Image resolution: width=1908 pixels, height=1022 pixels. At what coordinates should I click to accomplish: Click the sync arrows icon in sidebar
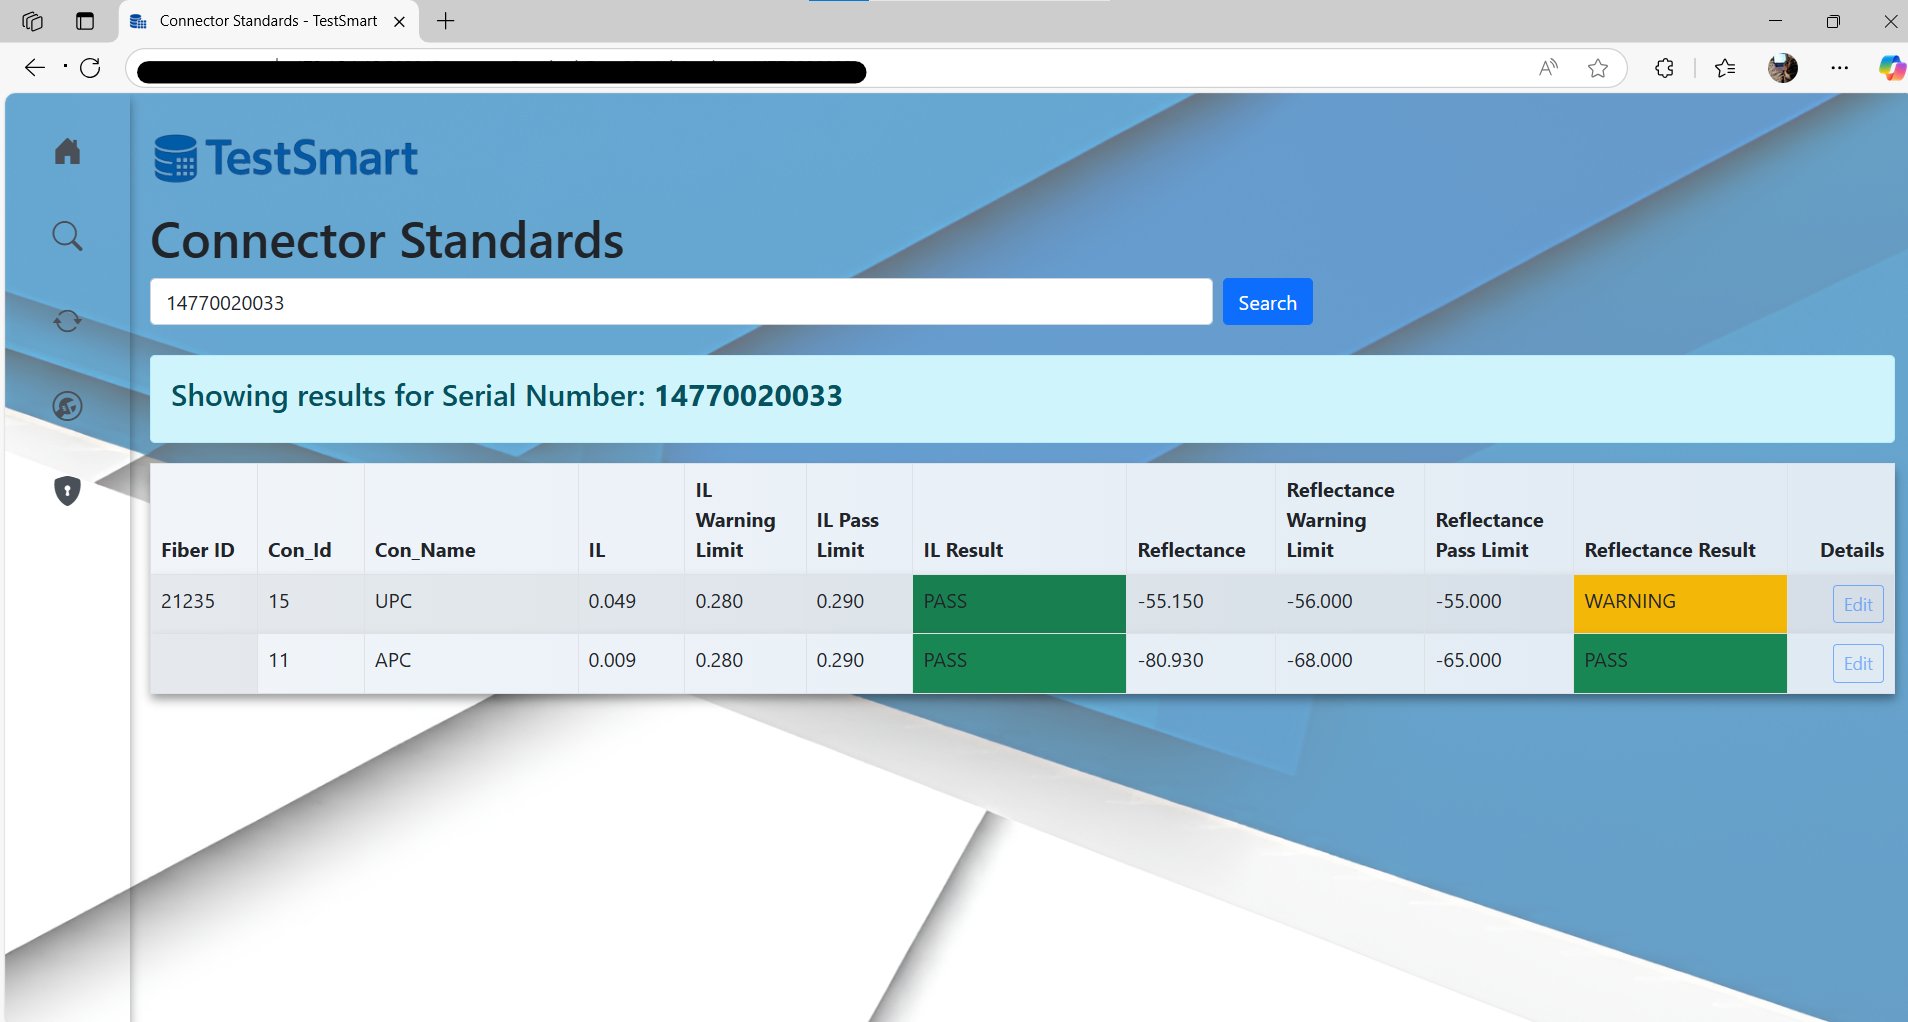tap(67, 321)
